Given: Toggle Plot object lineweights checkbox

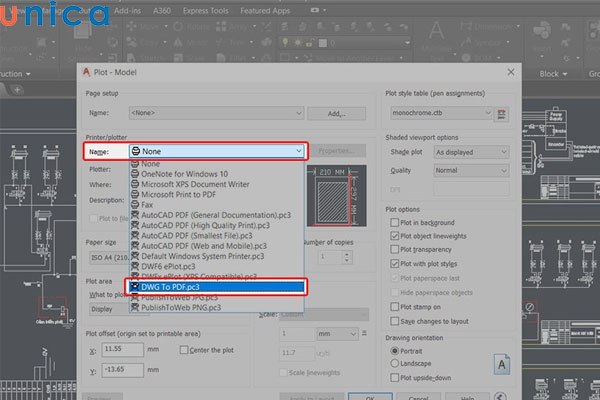Looking at the screenshot, I should click(x=395, y=236).
